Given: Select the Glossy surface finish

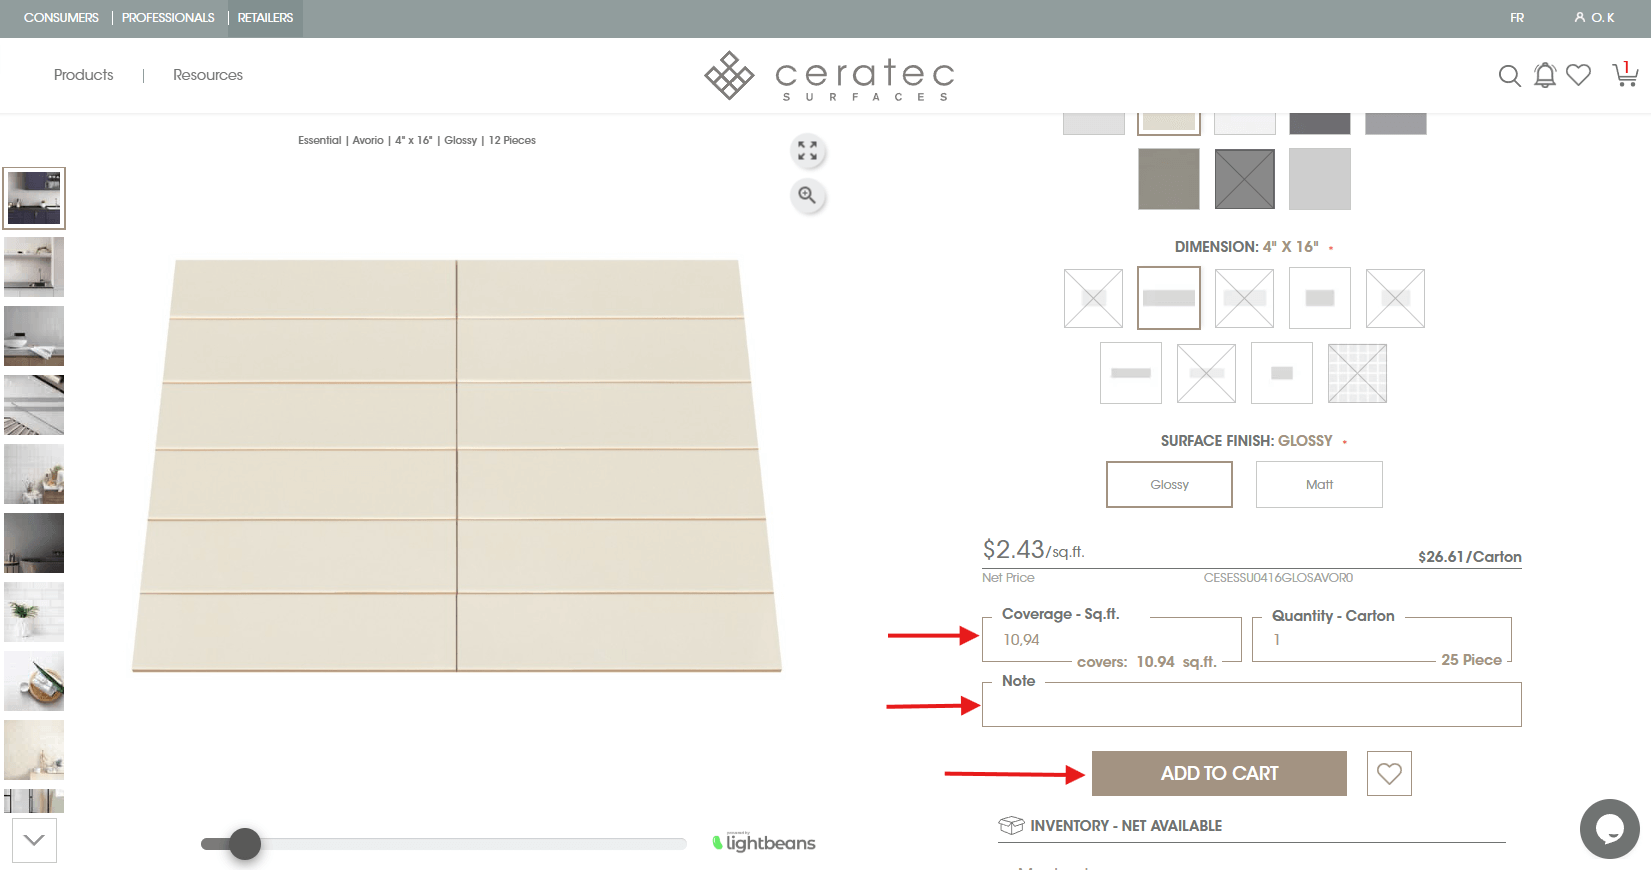Looking at the screenshot, I should click(1169, 484).
